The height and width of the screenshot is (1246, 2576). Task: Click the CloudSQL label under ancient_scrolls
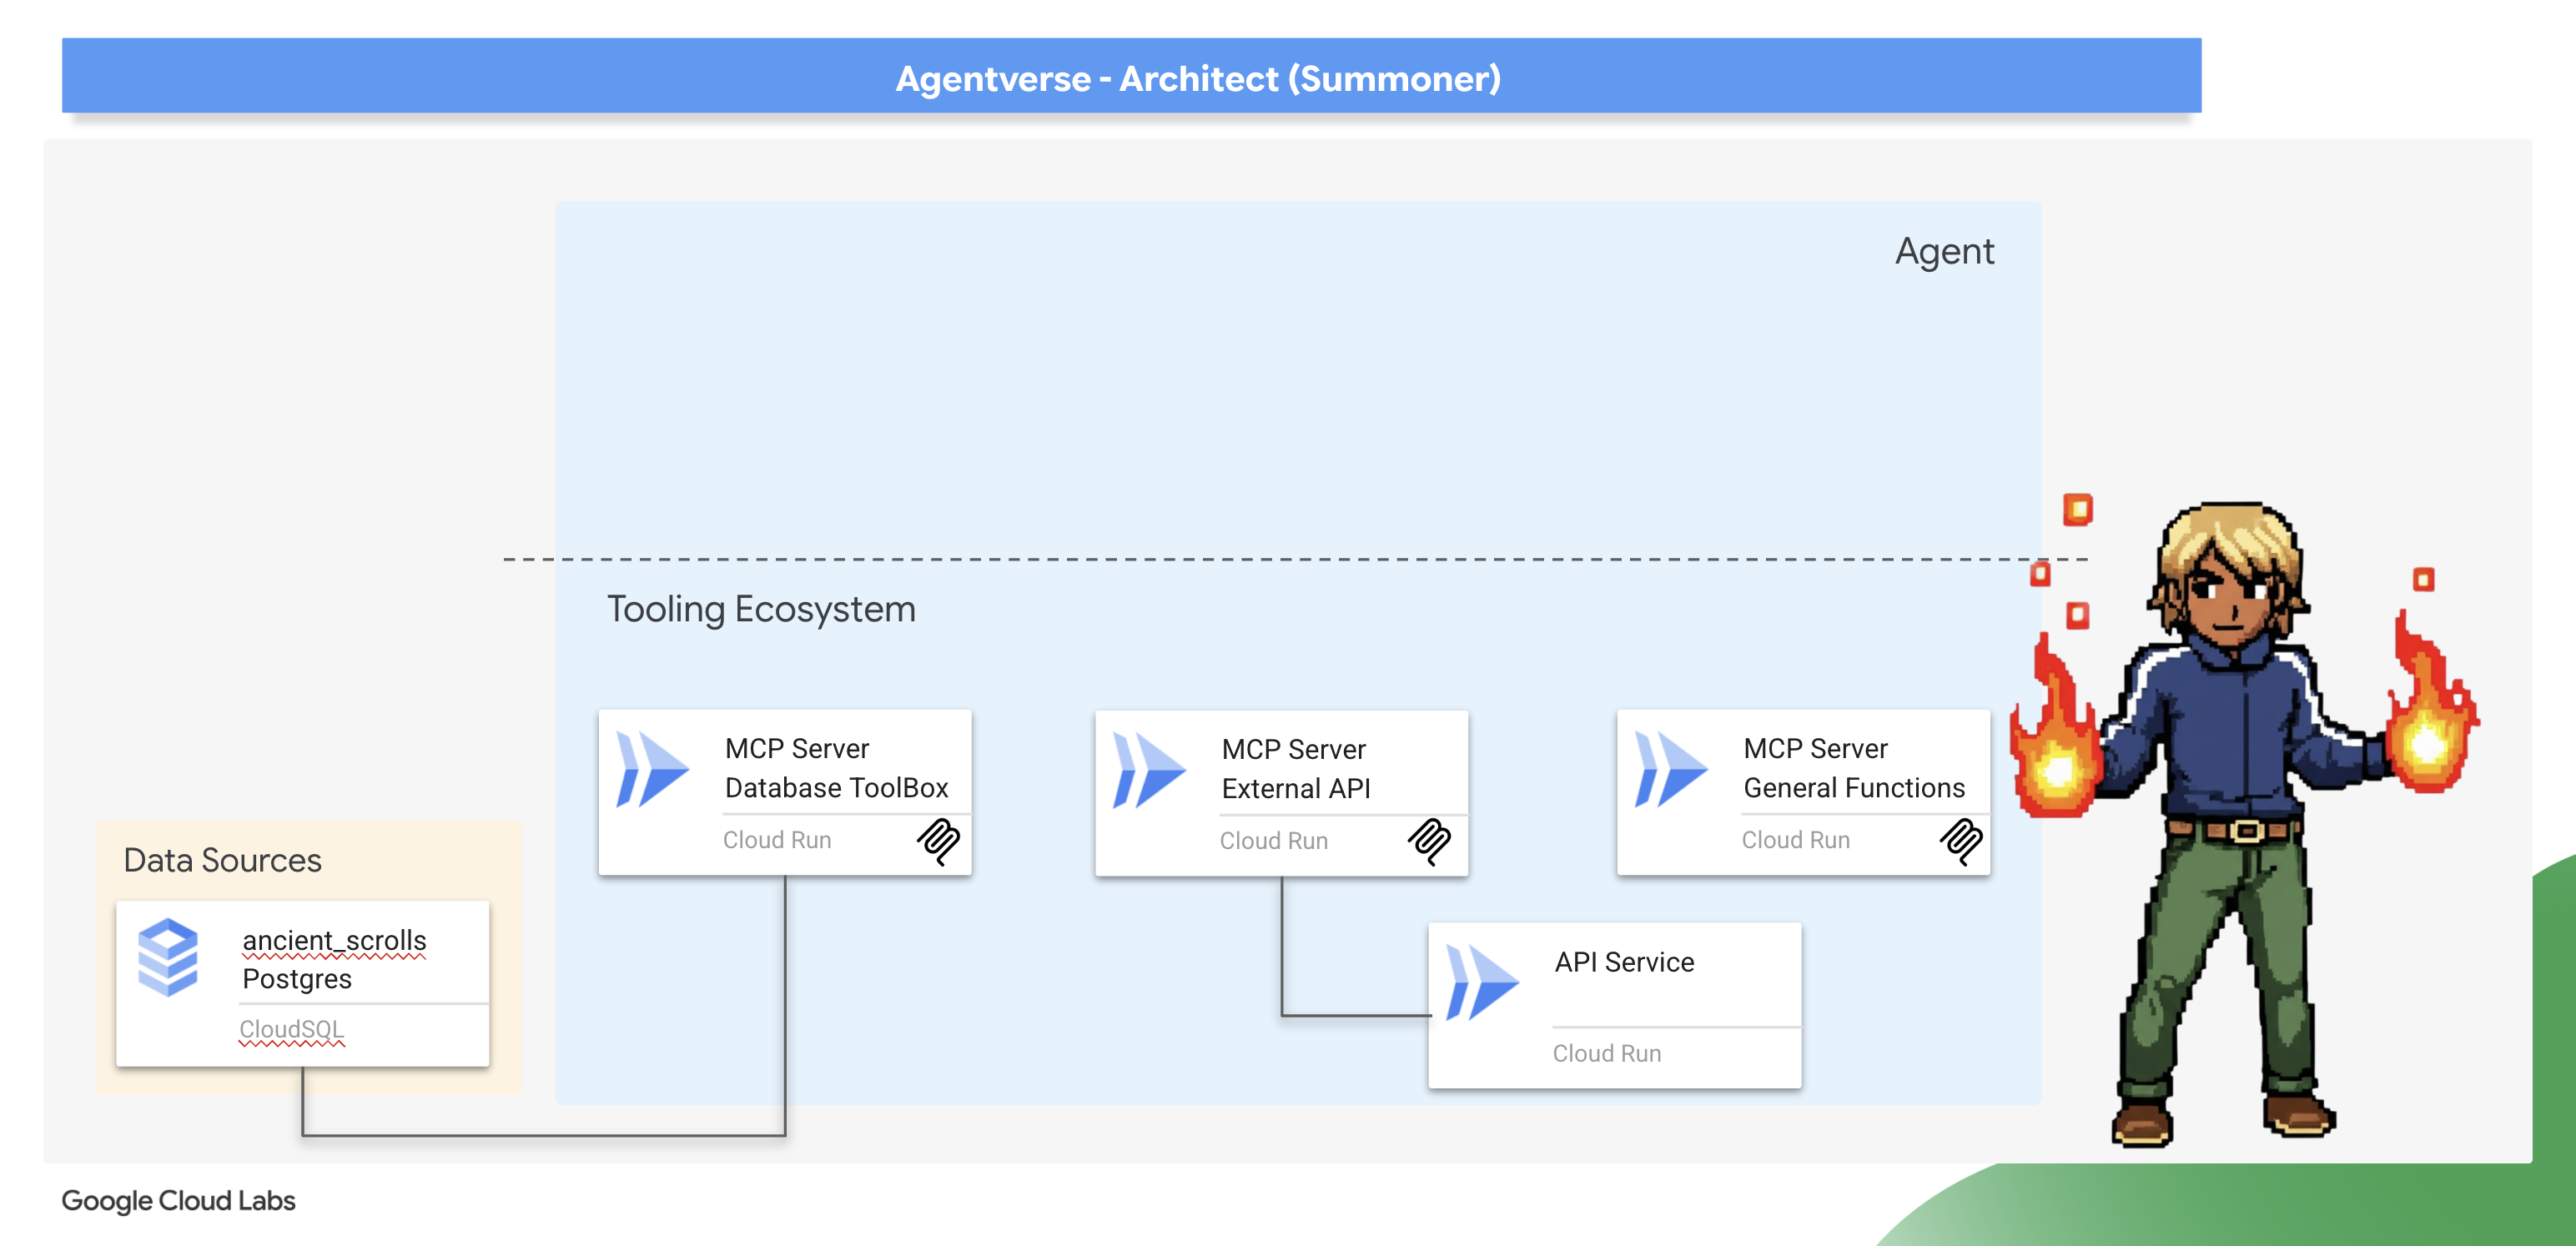click(291, 1028)
